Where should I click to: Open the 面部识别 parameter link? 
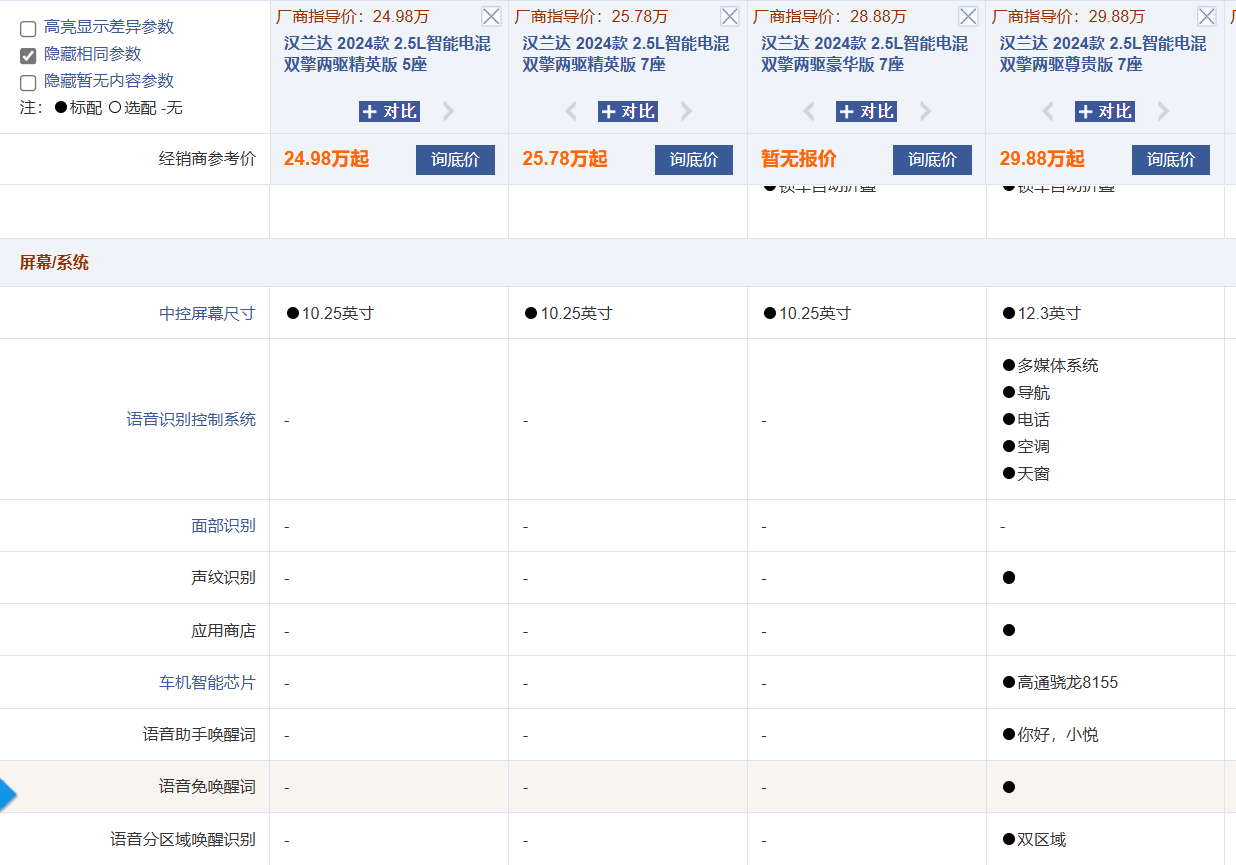[223, 525]
